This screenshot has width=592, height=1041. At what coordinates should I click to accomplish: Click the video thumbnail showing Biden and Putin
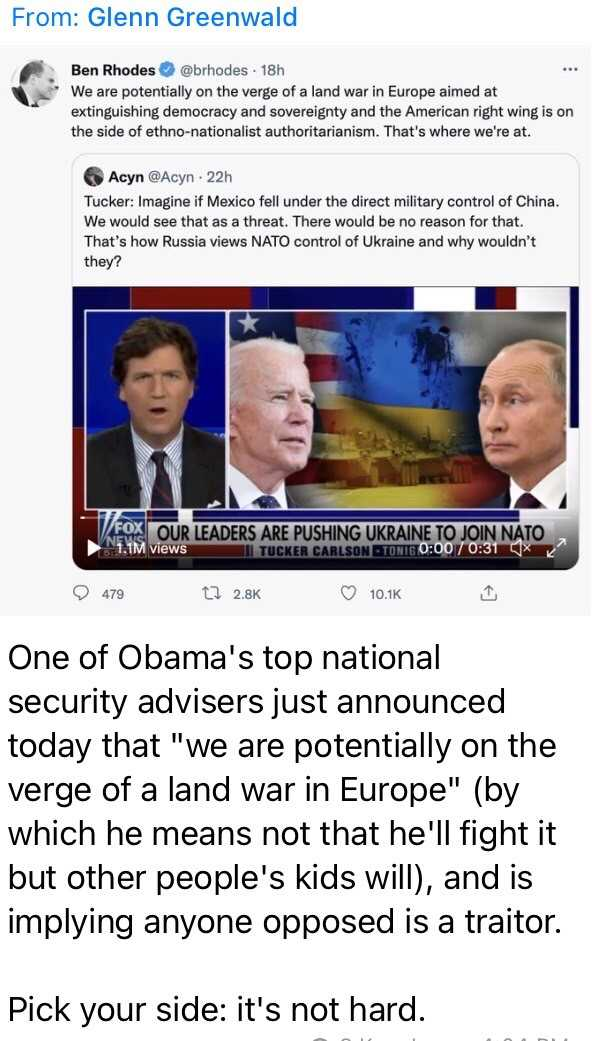click(x=397, y=410)
